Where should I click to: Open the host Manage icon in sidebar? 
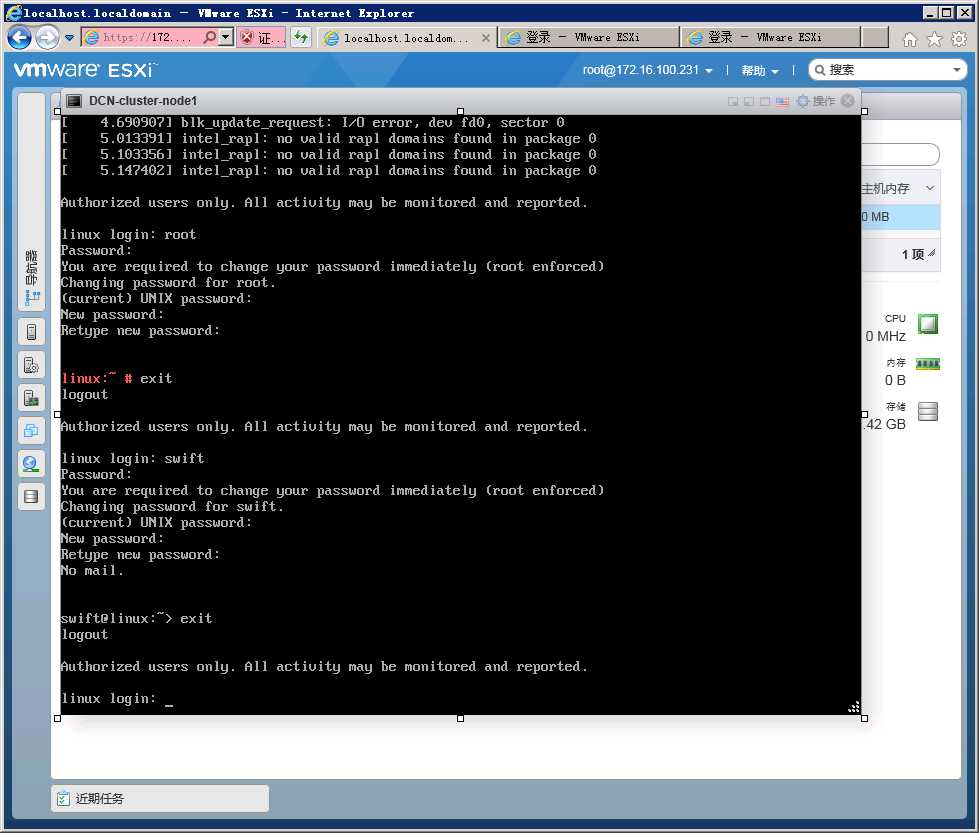pyautogui.click(x=31, y=365)
